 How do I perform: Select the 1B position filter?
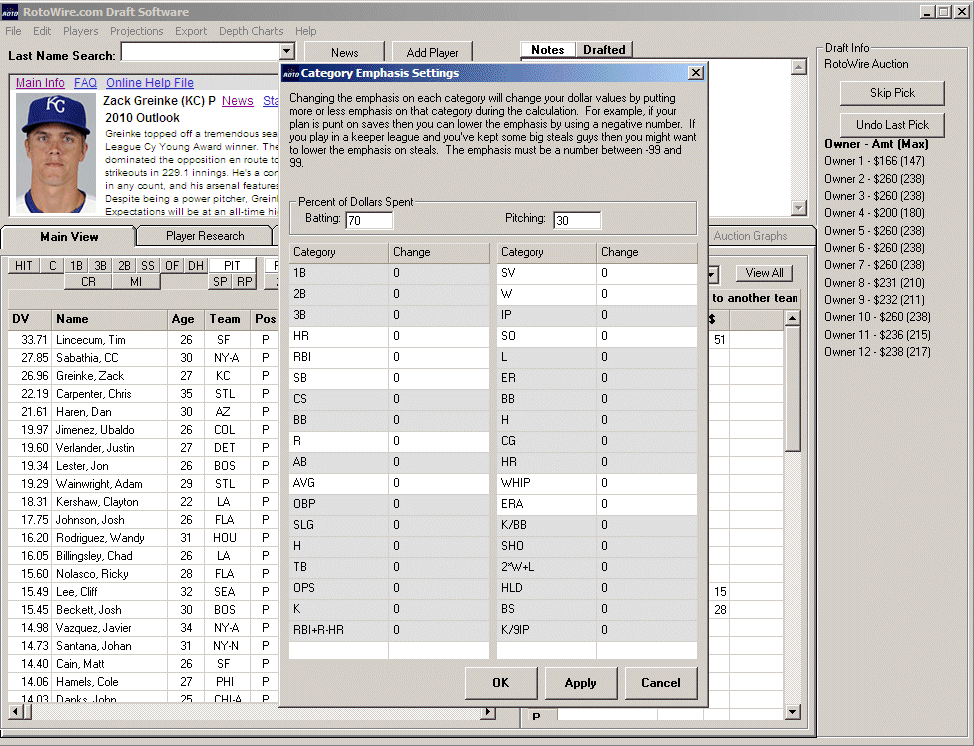coord(76,266)
